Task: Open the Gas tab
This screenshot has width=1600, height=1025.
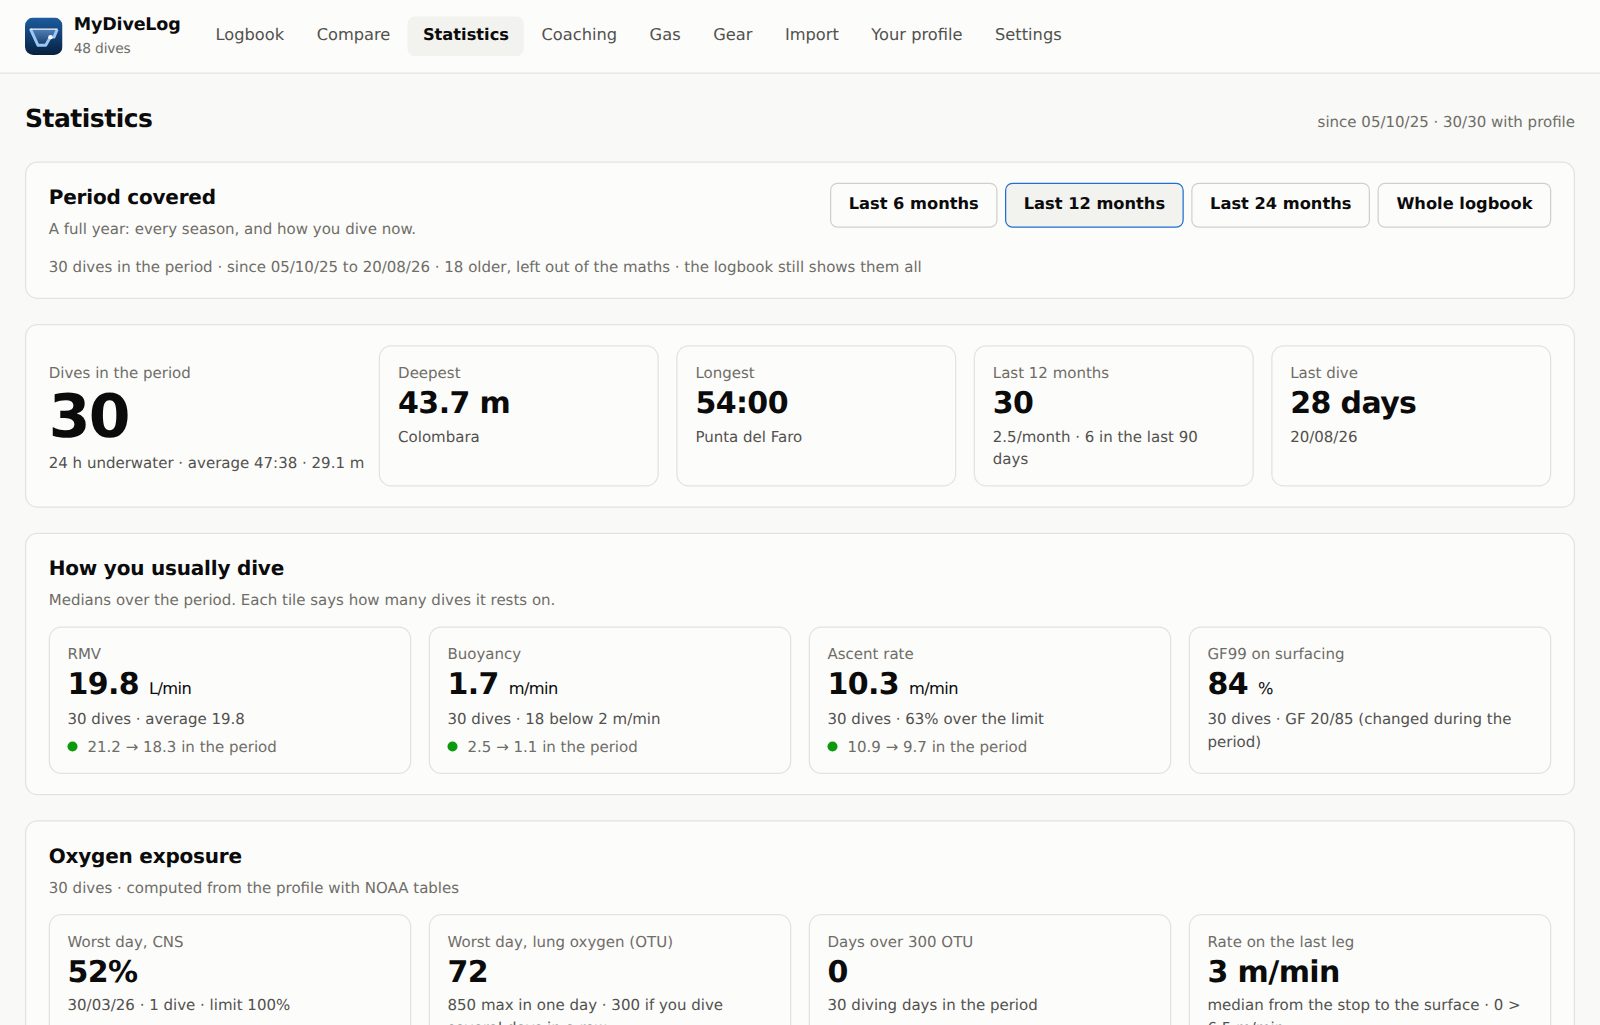Action: [x=665, y=35]
